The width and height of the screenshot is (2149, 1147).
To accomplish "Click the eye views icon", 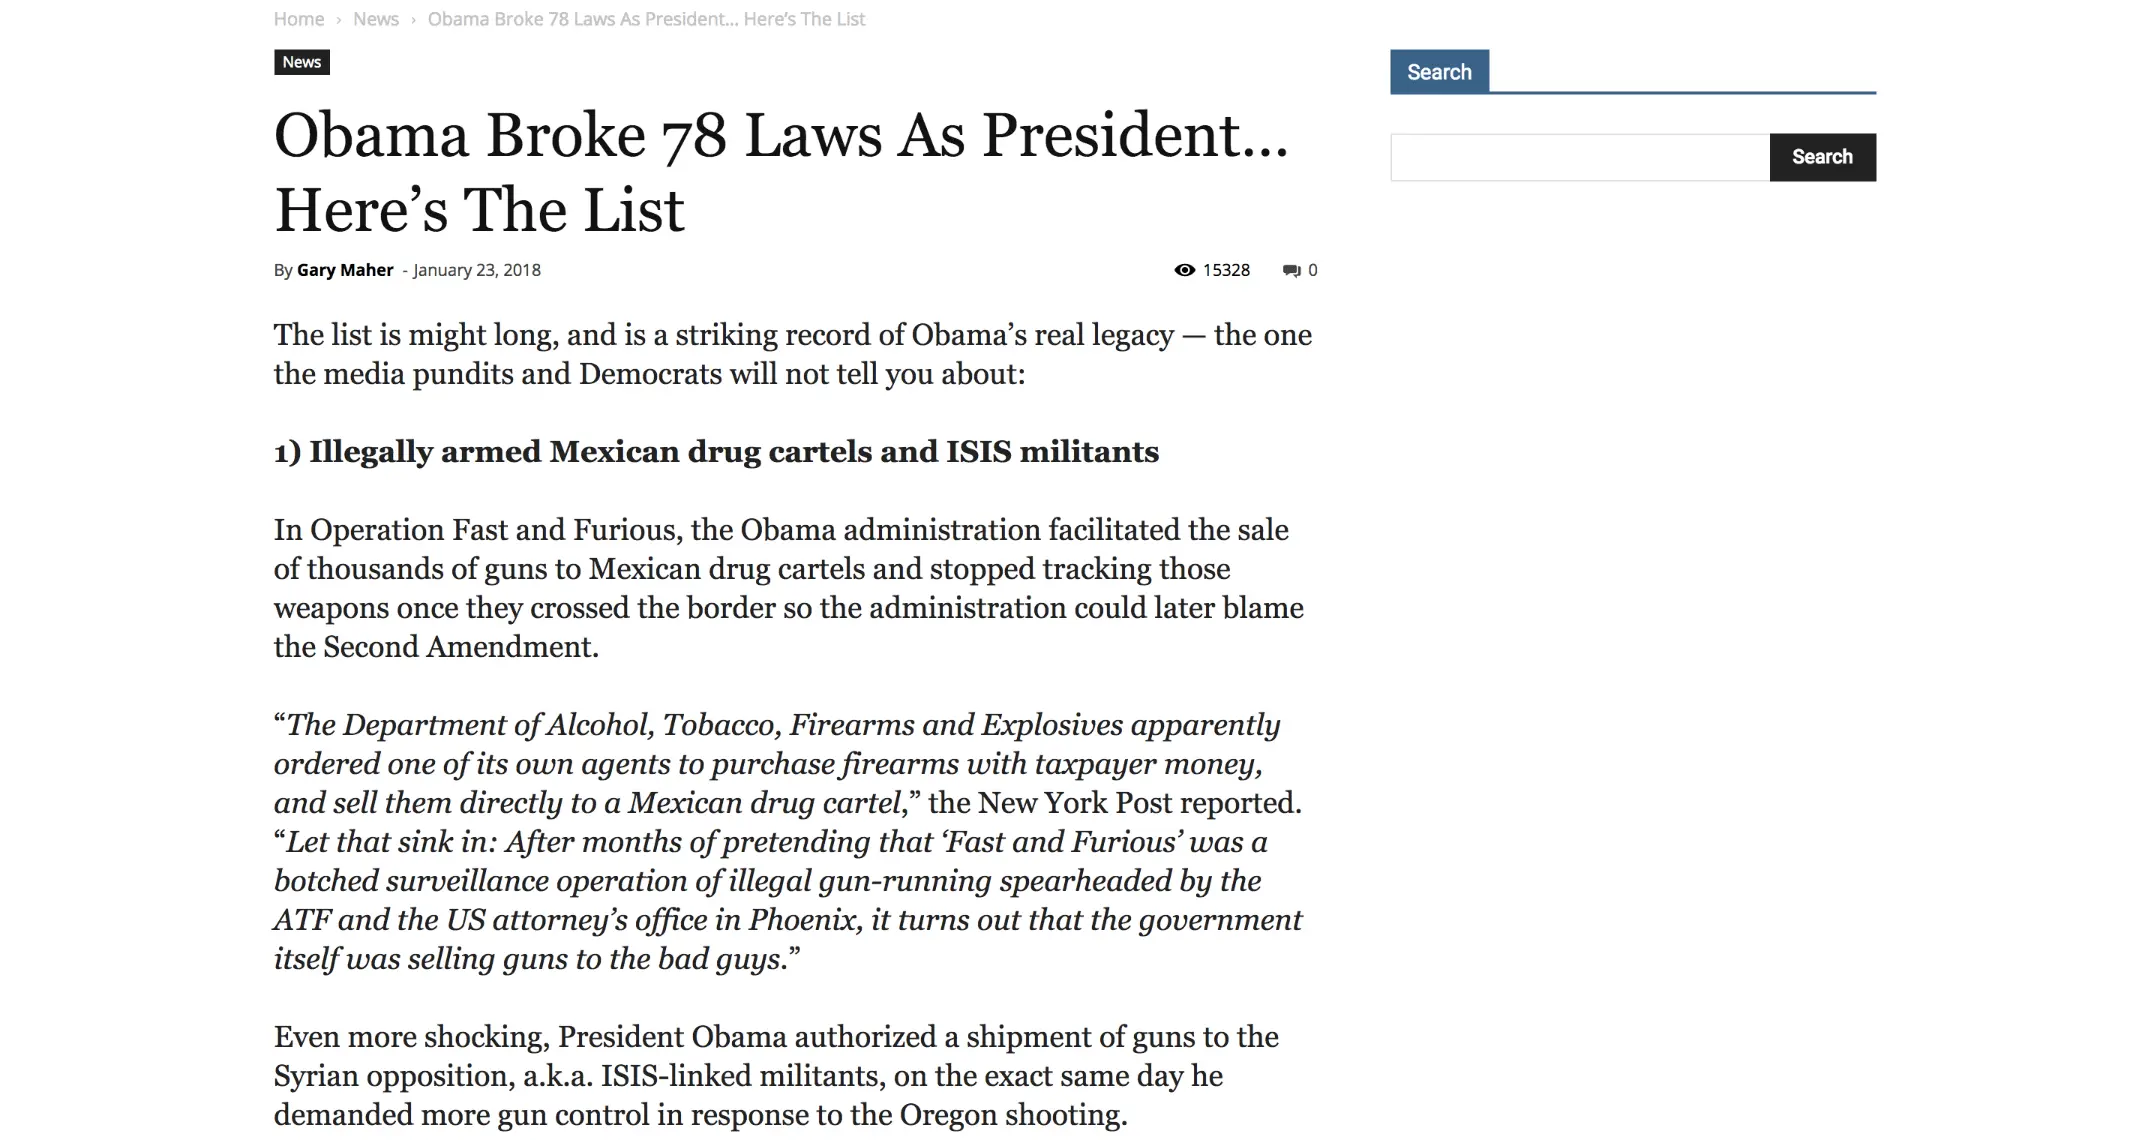I will 1184,270.
